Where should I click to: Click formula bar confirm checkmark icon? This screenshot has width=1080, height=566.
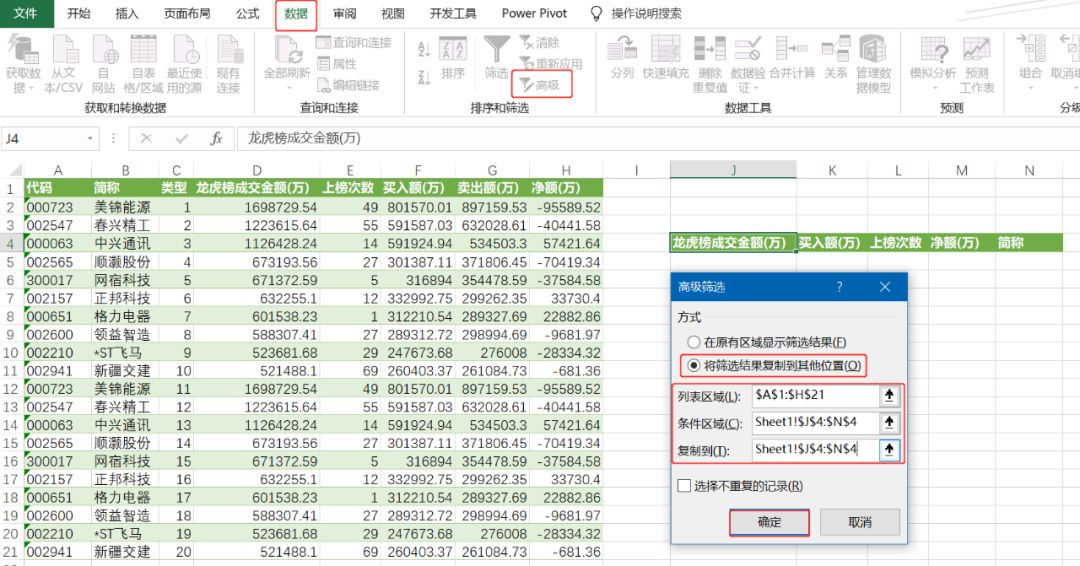tap(182, 138)
